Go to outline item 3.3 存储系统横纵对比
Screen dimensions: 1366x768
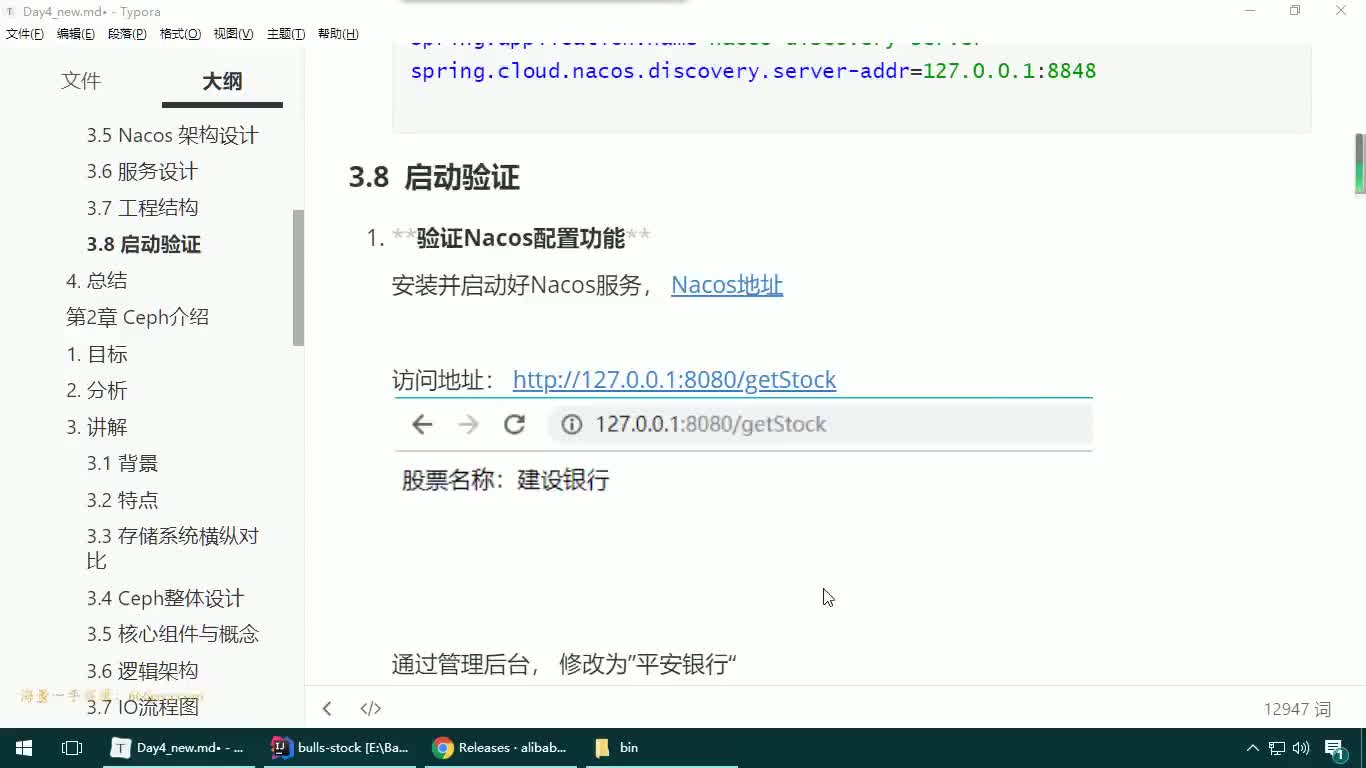click(172, 548)
